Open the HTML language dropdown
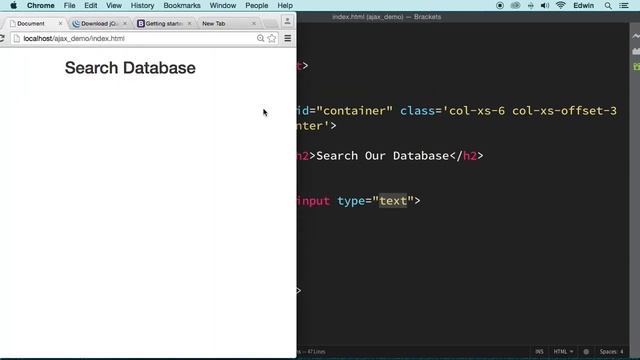This screenshot has width=640, height=360. point(563,351)
